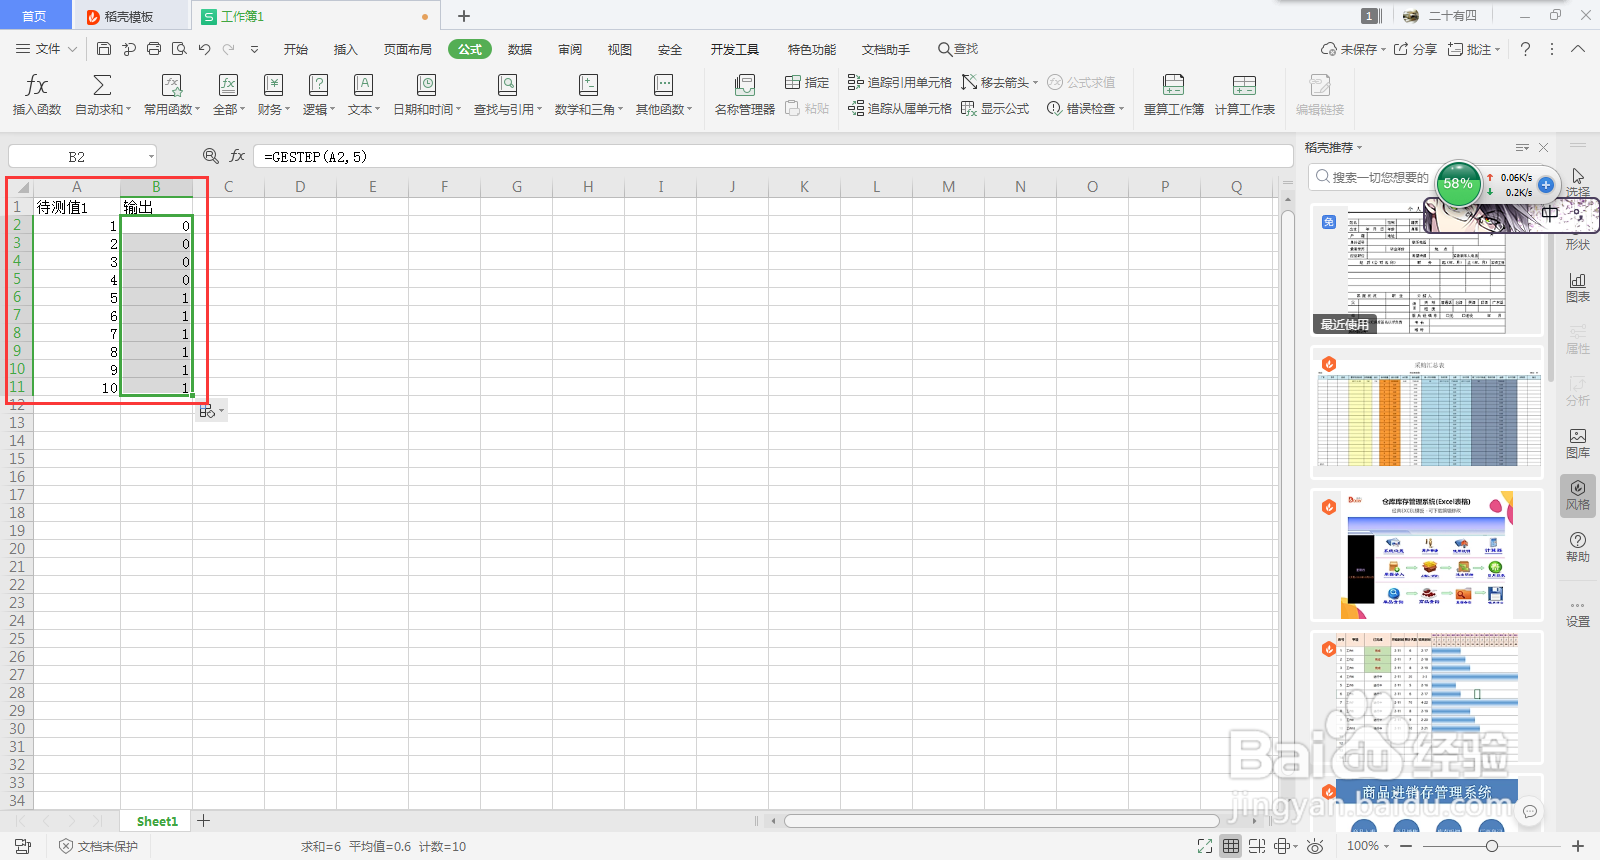
Task: Click 计算工作表 calculate sheet
Action: [x=1245, y=95]
